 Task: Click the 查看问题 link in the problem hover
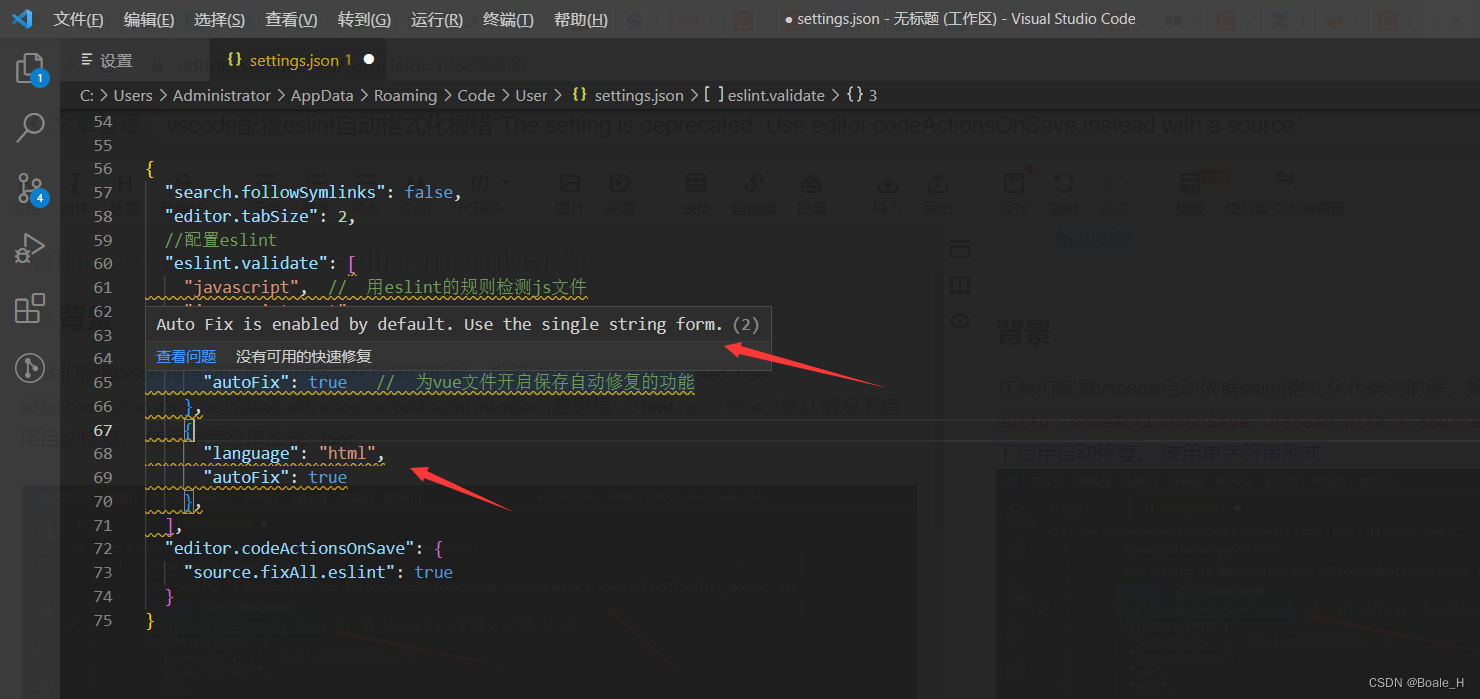coord(186,355)
